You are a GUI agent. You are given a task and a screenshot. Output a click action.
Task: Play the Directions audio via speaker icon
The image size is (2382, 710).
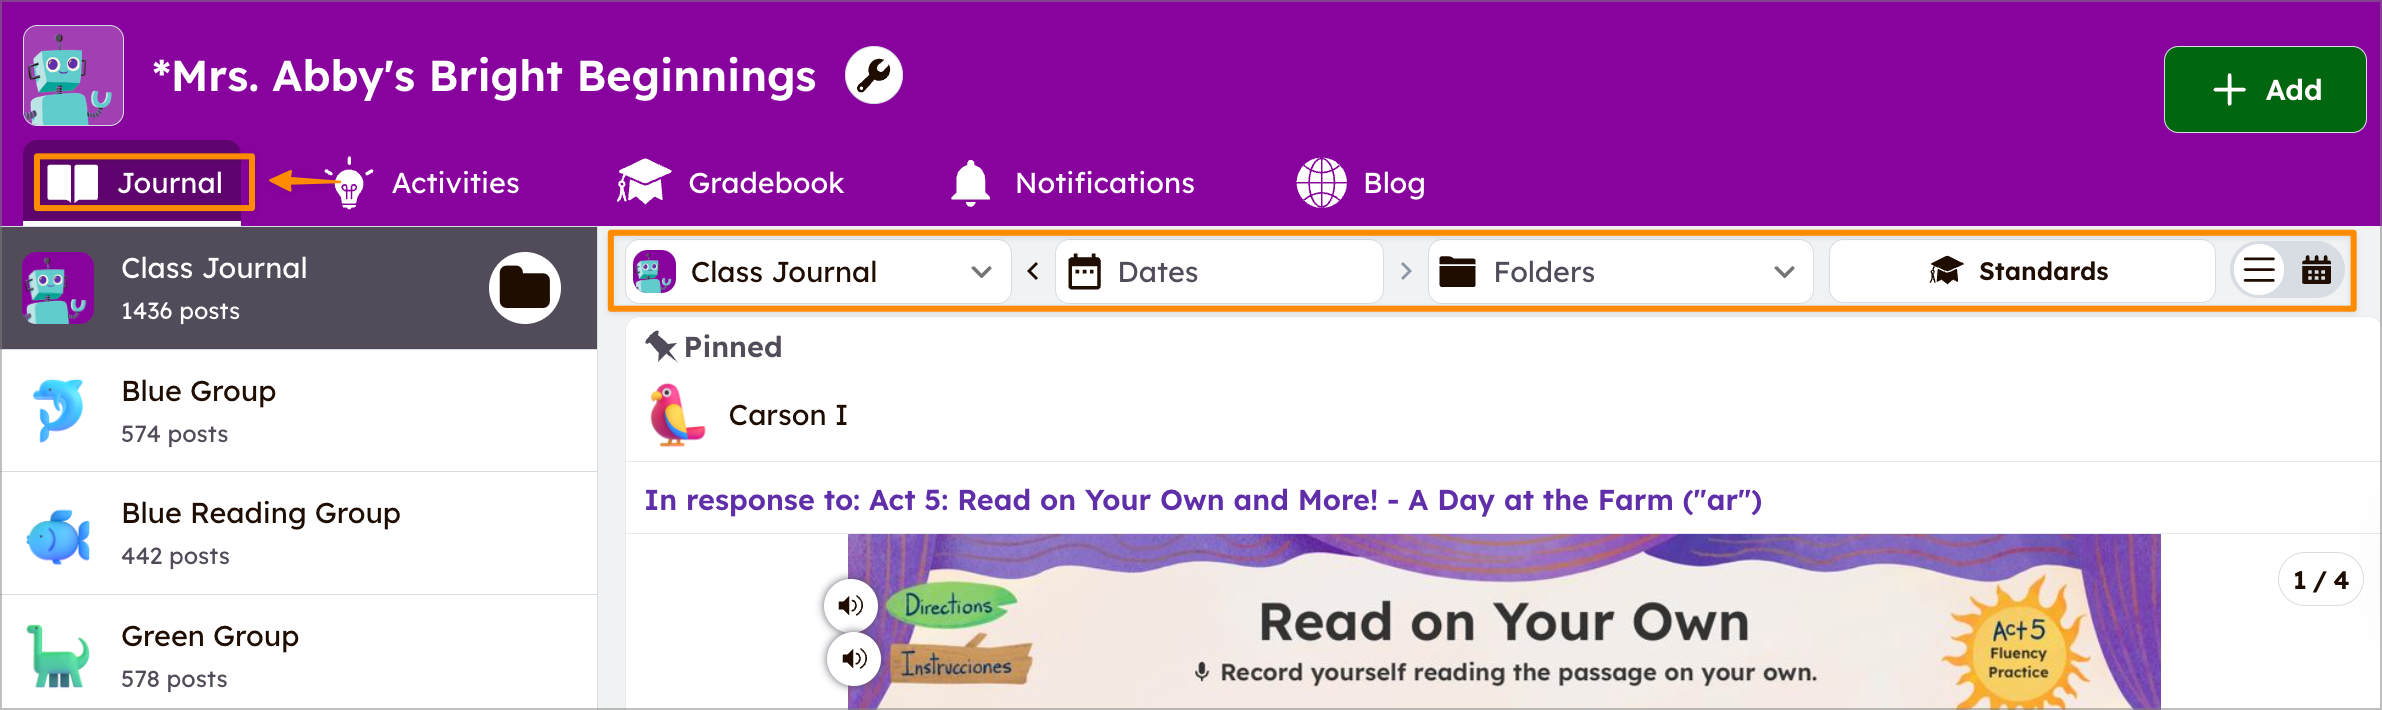(851, 605)
